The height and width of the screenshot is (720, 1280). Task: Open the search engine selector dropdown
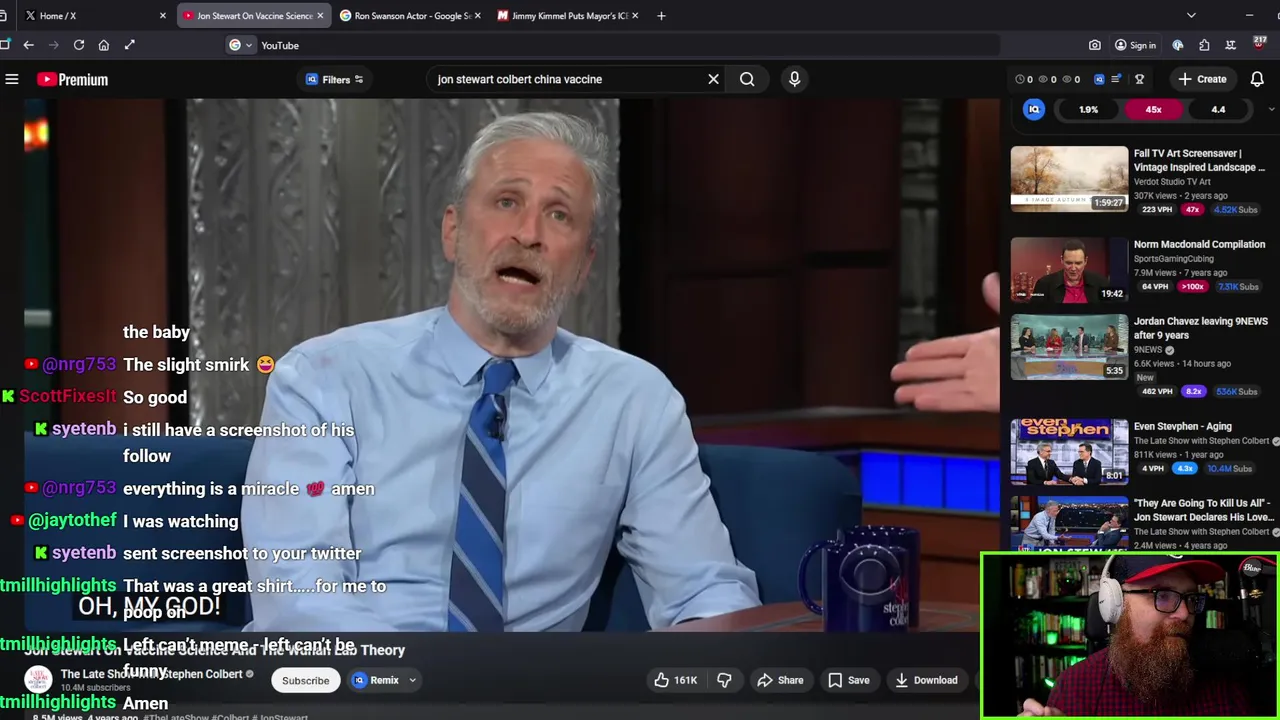[239, 45]
